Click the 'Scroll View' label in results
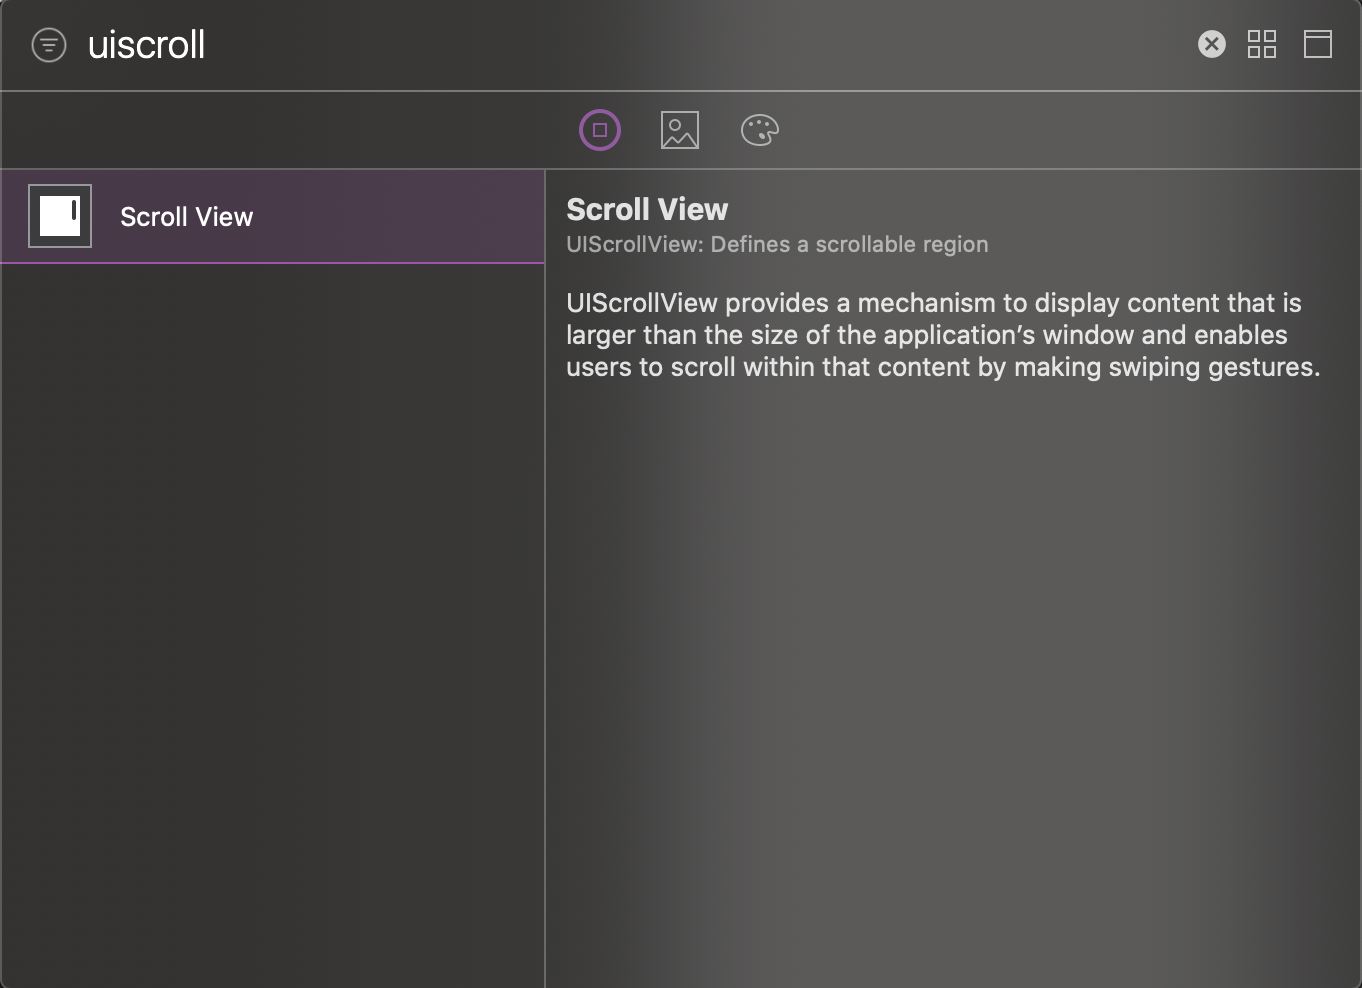Image resolution: width=1362 pixels, height=988 pixels. 187,217
